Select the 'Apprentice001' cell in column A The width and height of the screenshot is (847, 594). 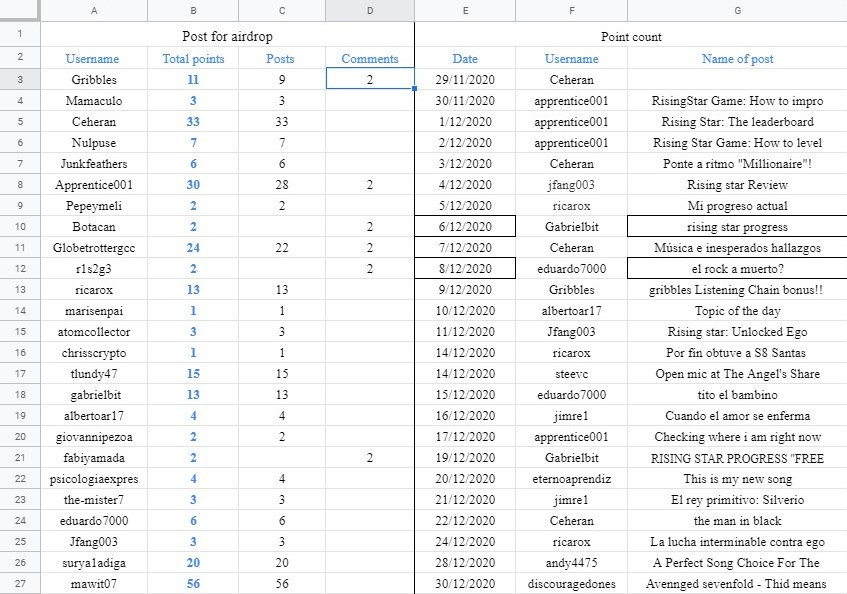tap(94, 185)
